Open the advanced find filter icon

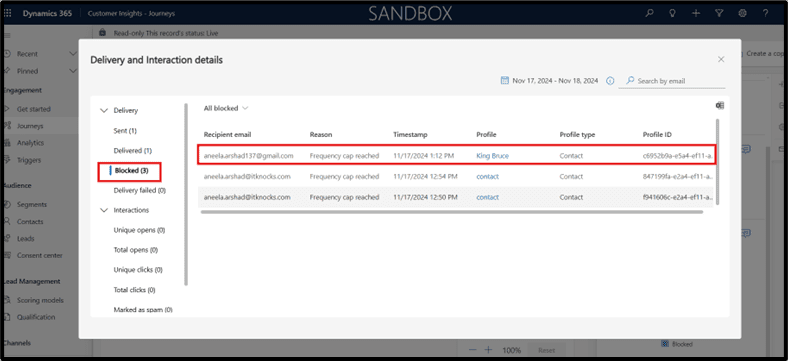(719, 14)
